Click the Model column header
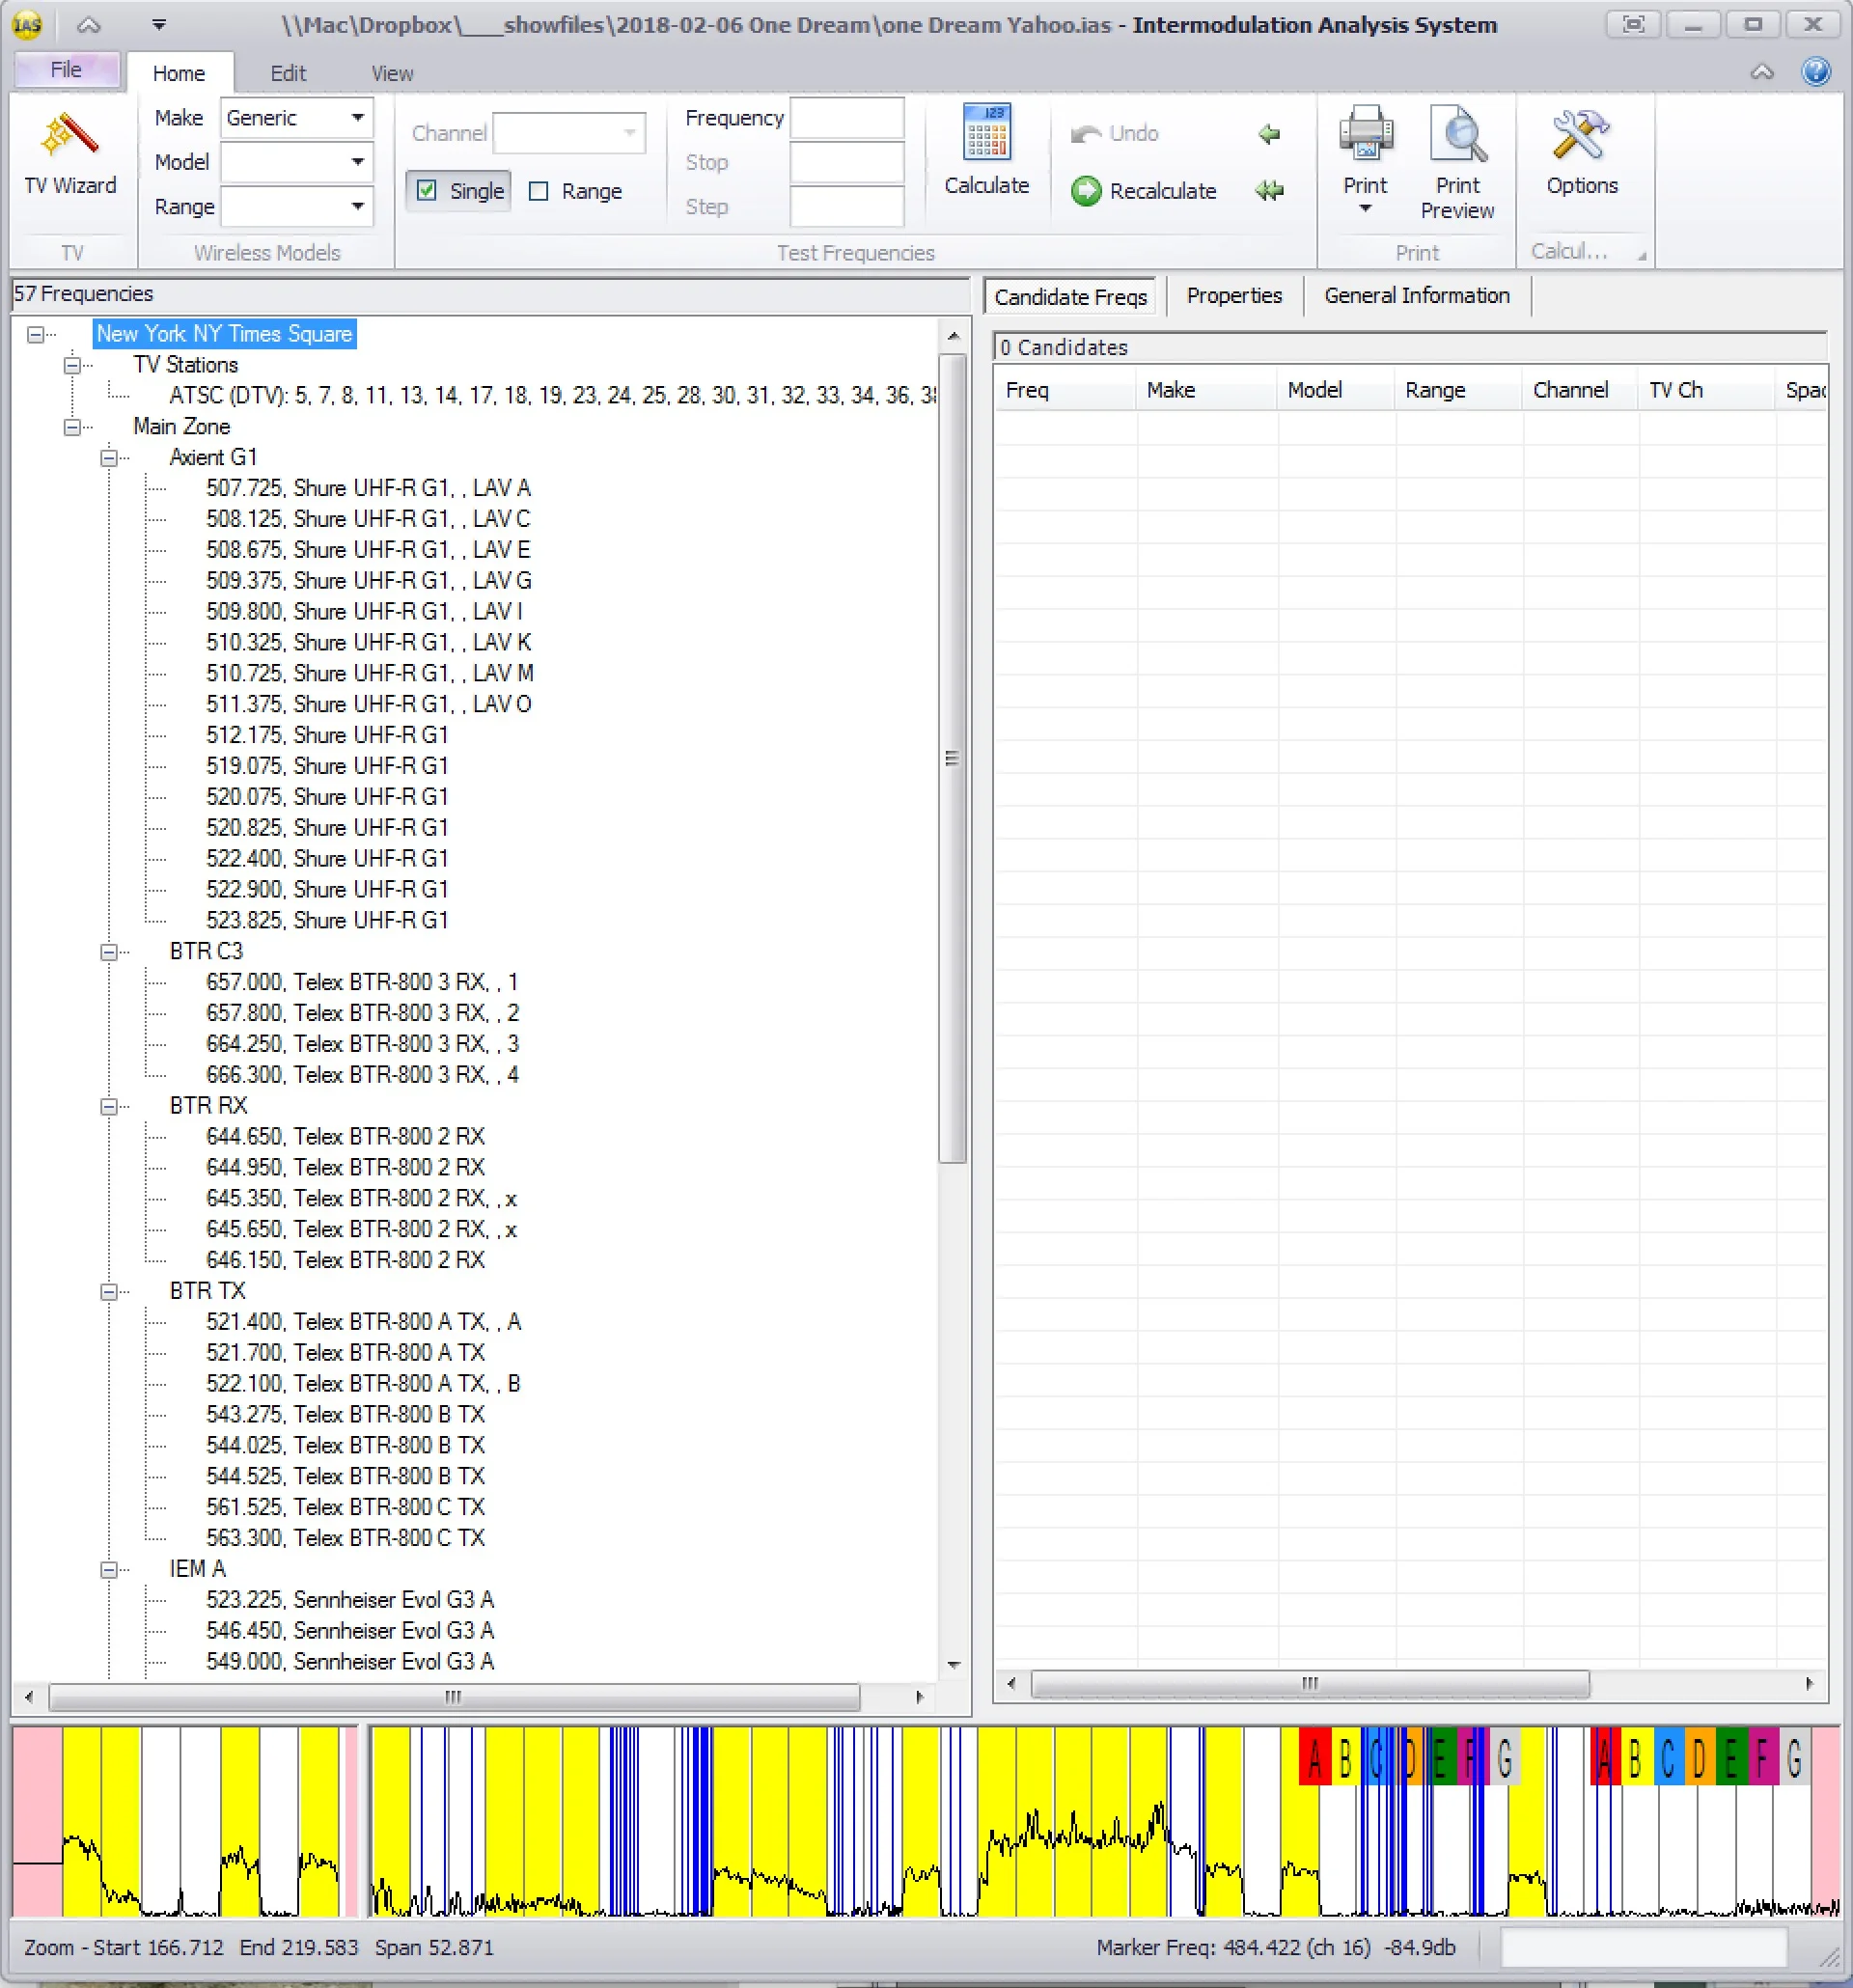The width and height of the screenshot is (1853, 1988). pos(1336,390)
